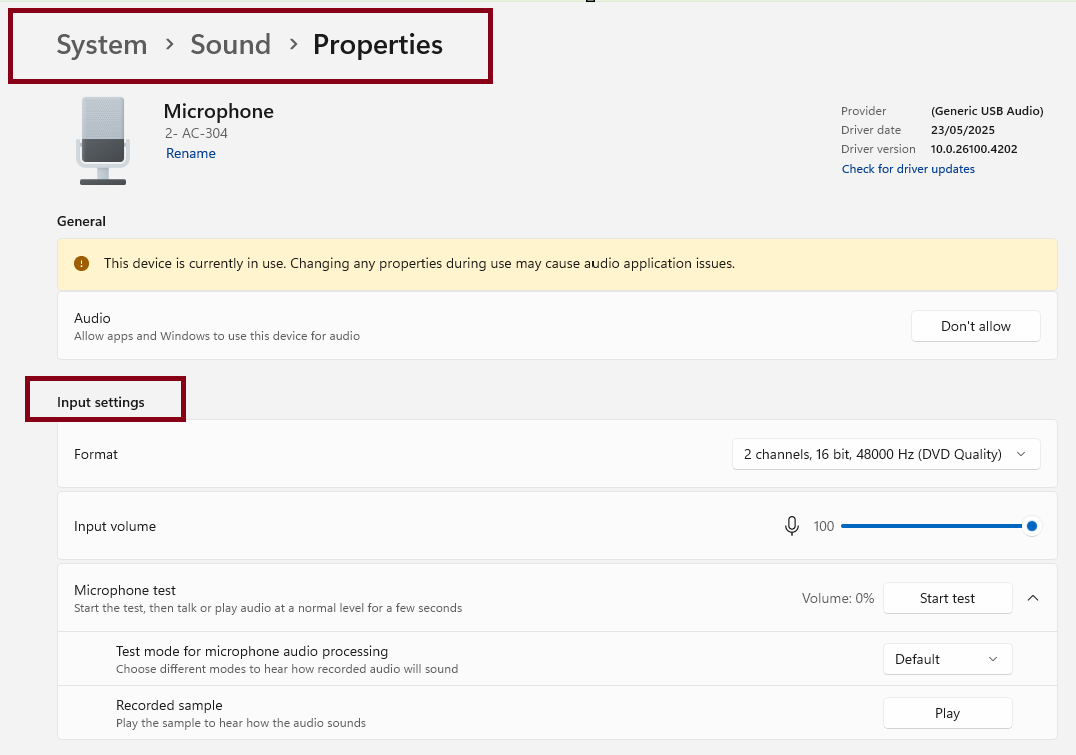This screenshot has height=755, width=1076.
Task: Open the Default test mode dropdown
Action: (x=947, y=660)
